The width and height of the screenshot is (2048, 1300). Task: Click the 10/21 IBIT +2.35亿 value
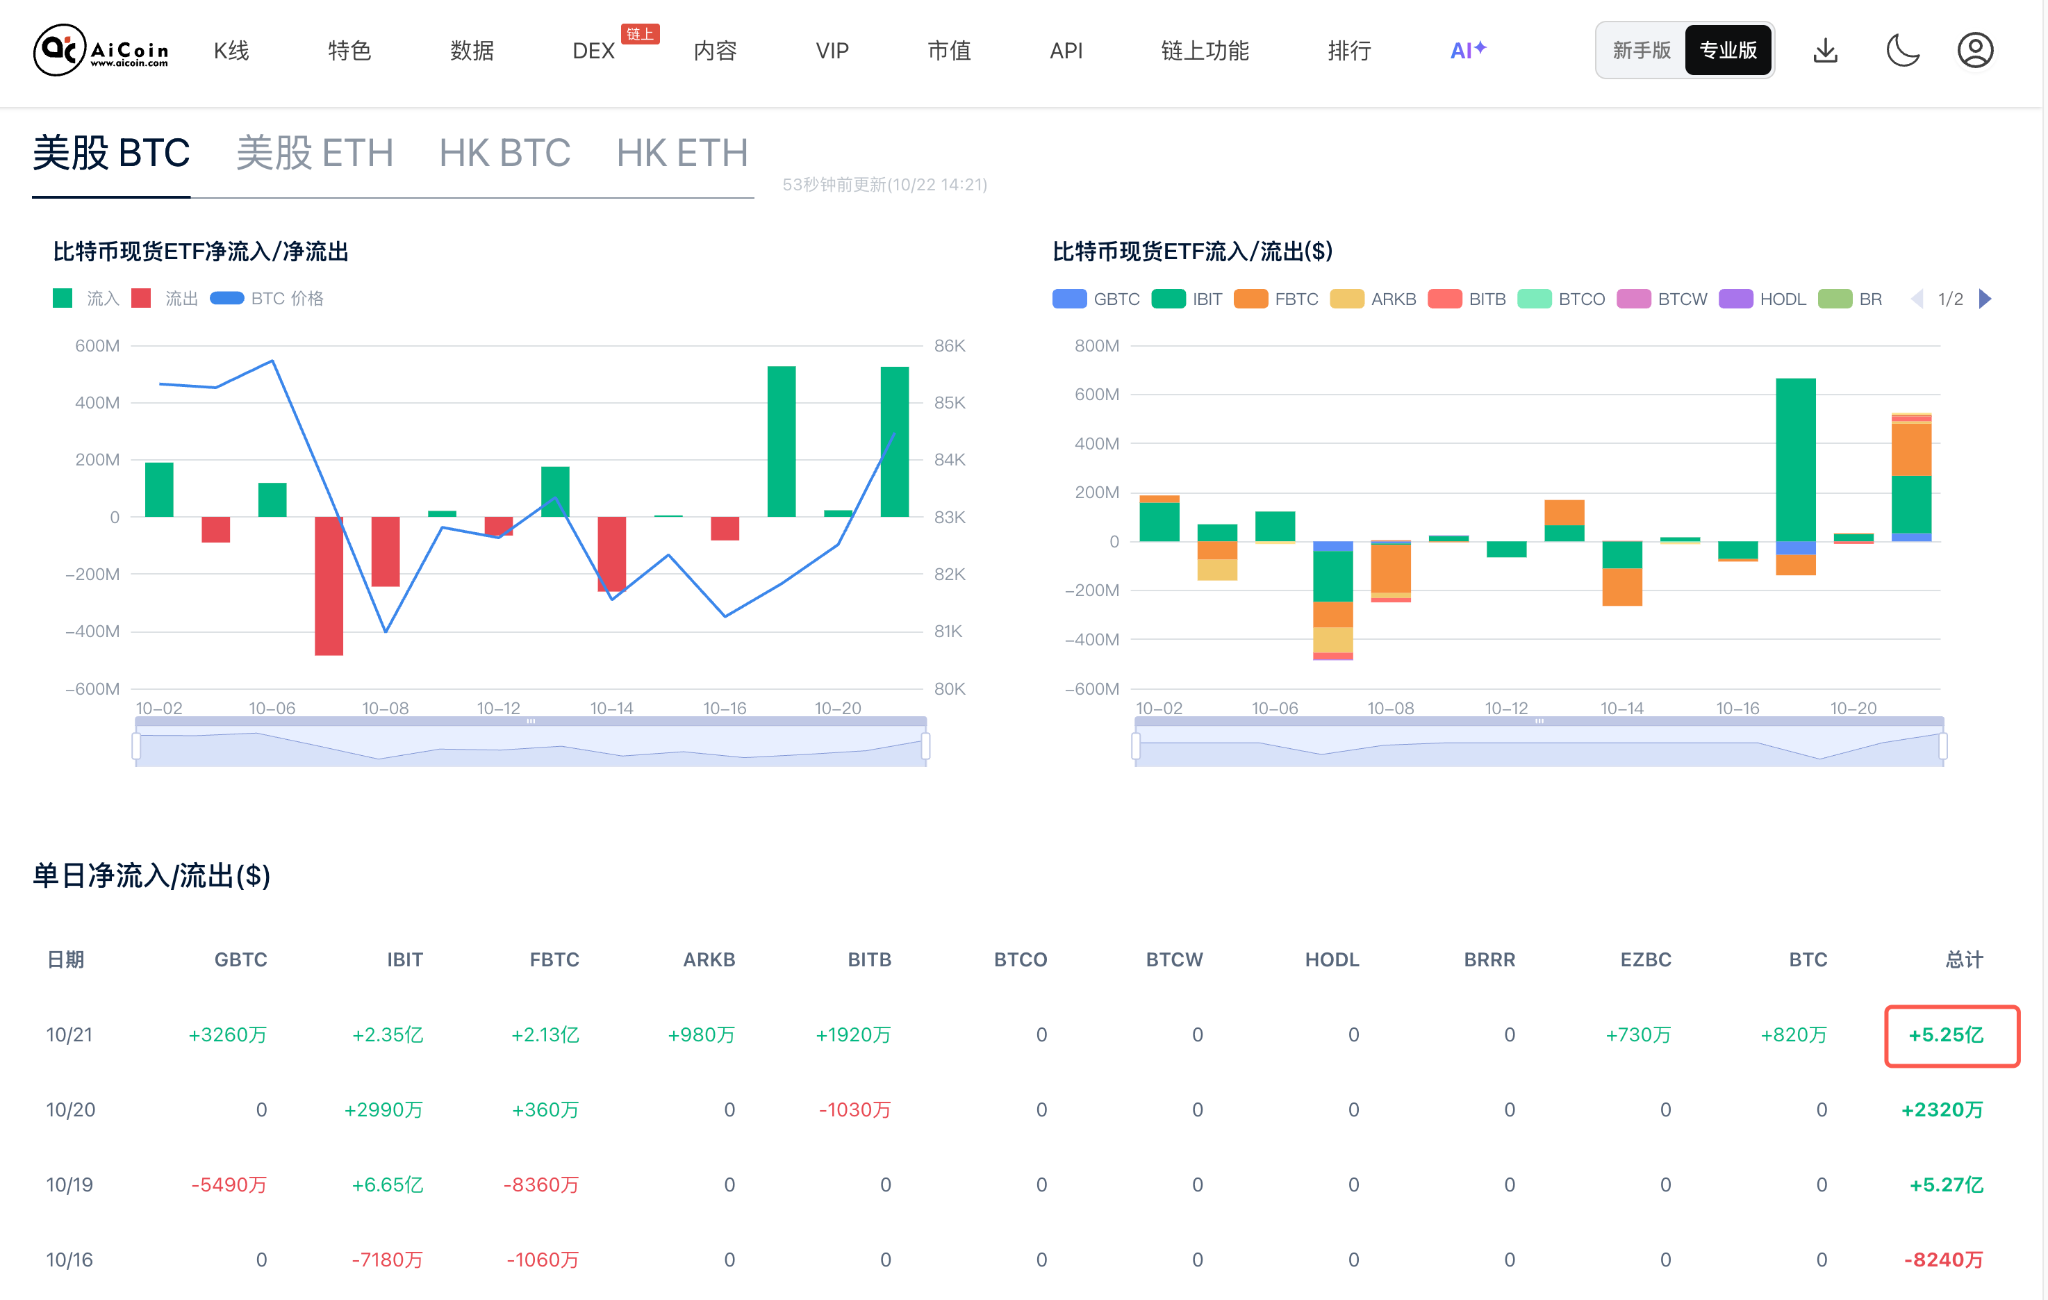click(x=387, y=1035)
